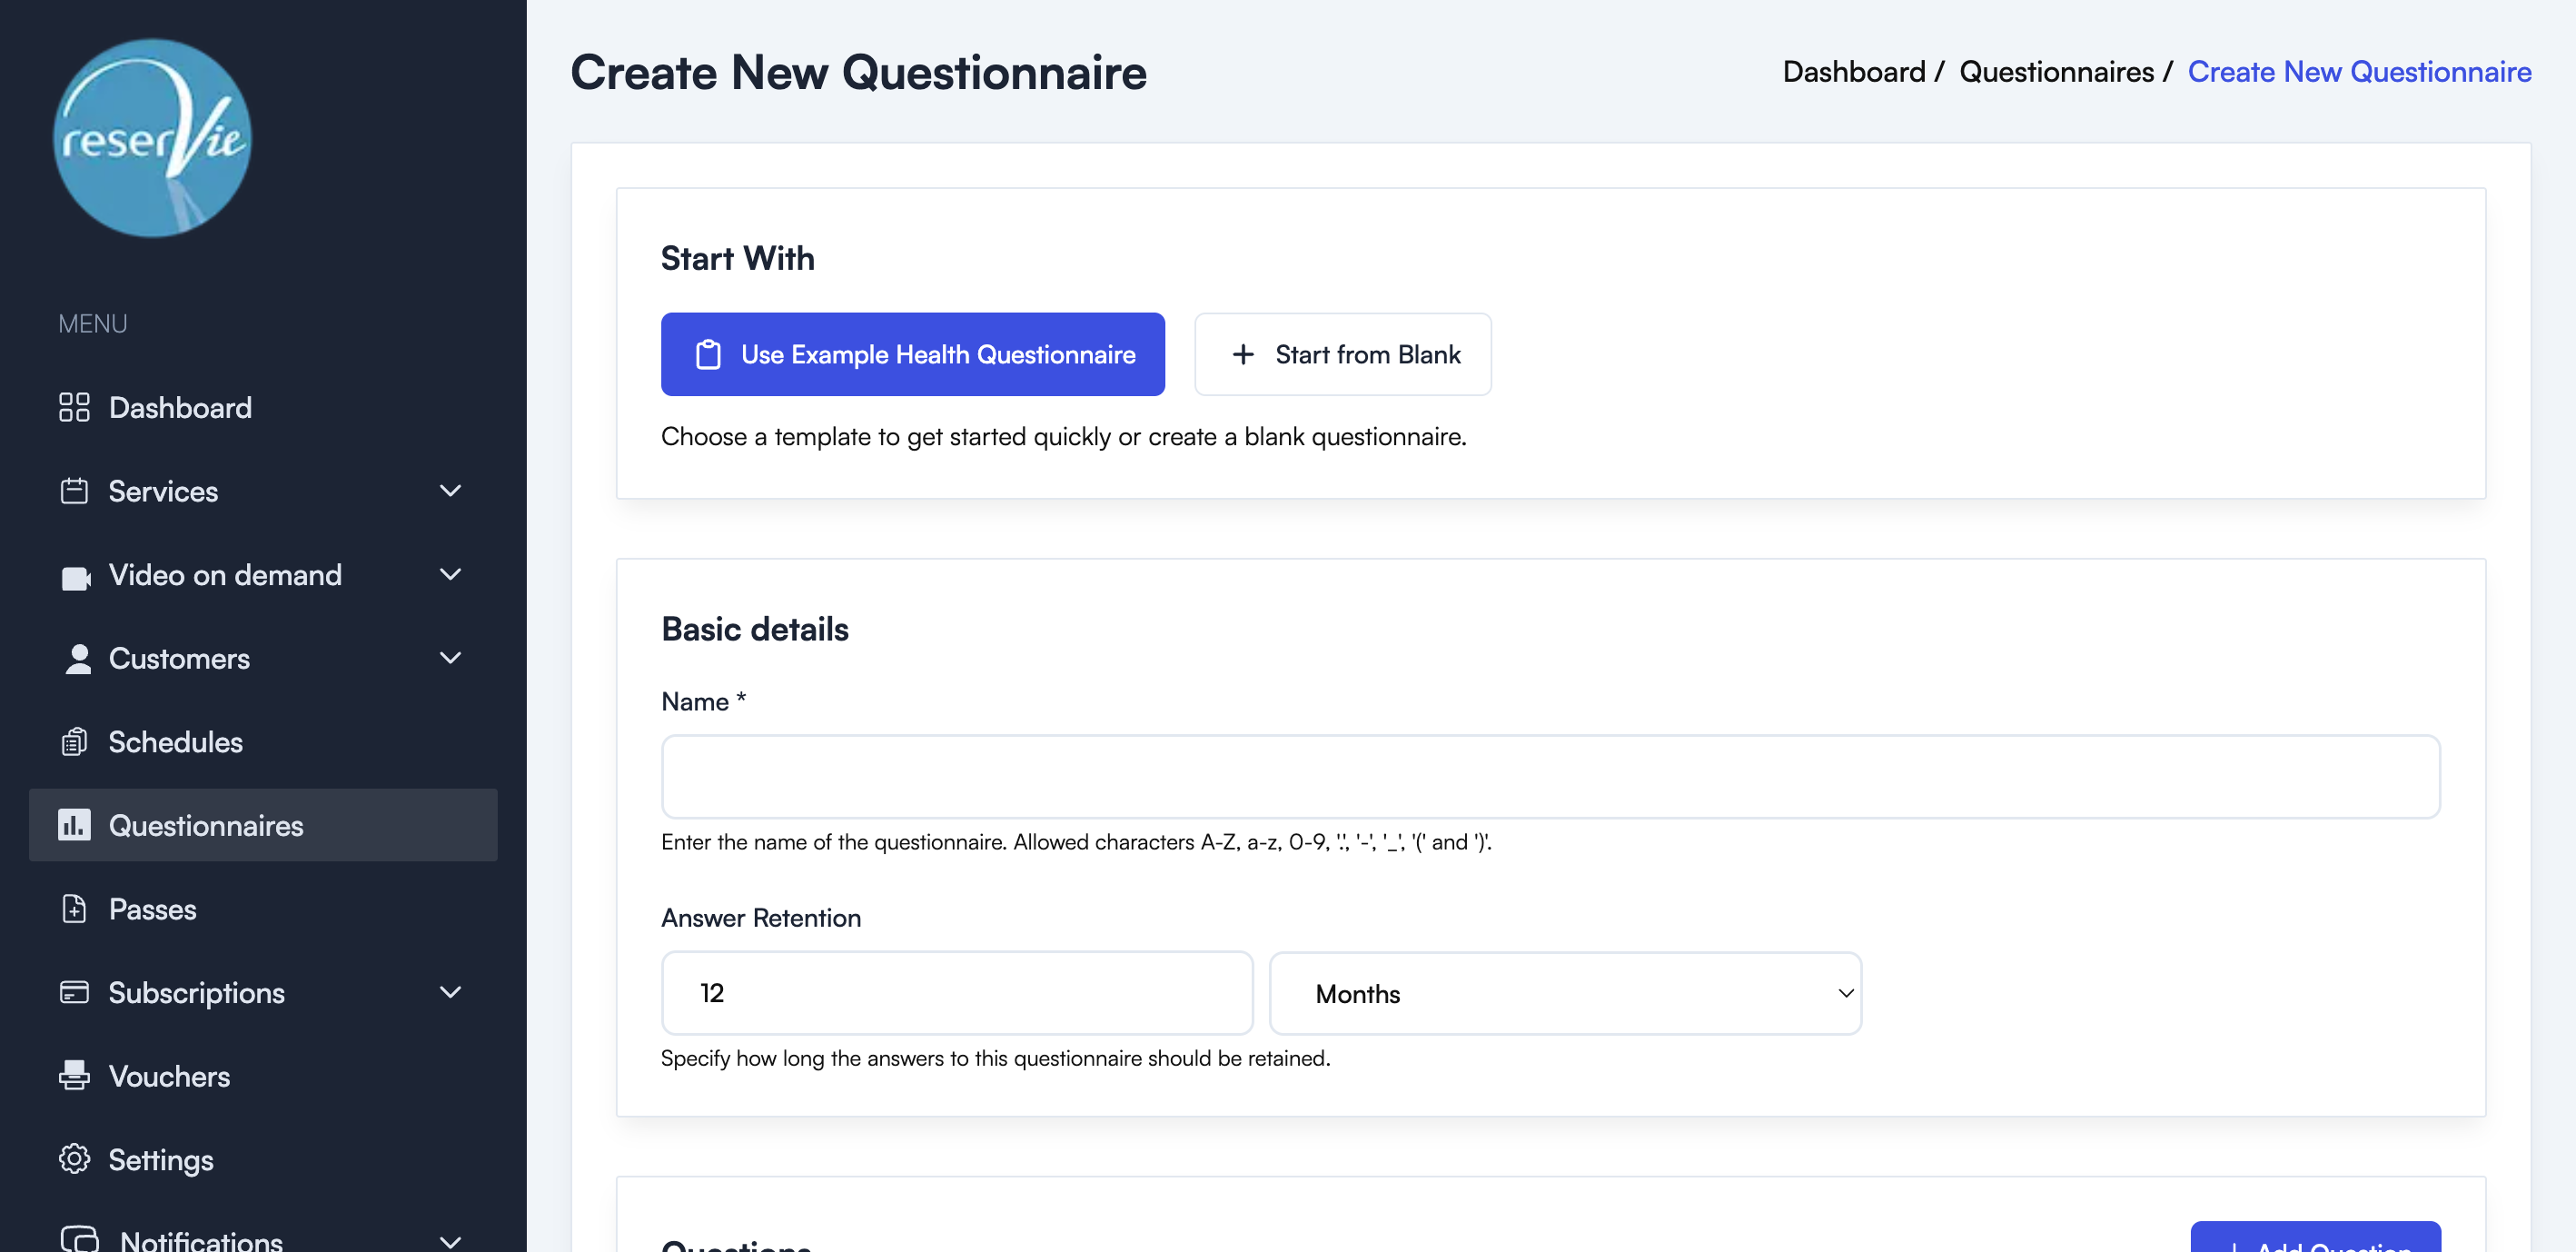Click the Start from Blank button
Viewport: 2576px width, 1252px height.
click(1343, 354)
